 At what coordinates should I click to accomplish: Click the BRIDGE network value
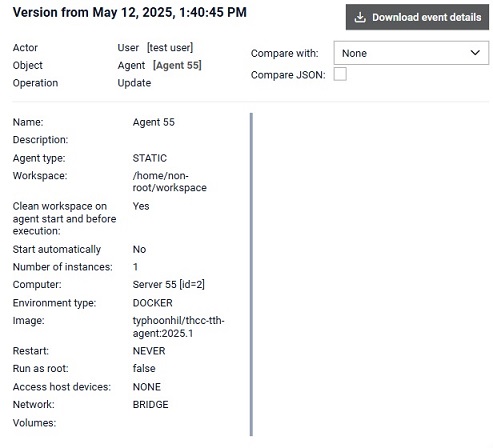click(x=151, y=405)
